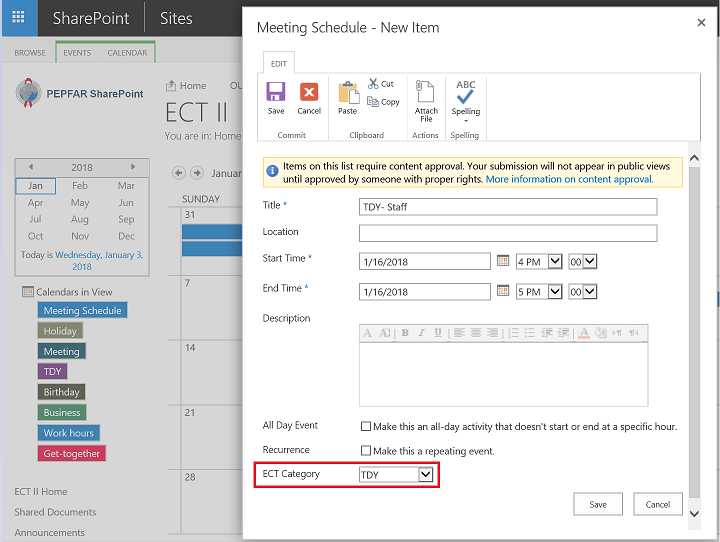Click the End Time date field
Viewport: 720px width, 542px height.
[424, 292]
